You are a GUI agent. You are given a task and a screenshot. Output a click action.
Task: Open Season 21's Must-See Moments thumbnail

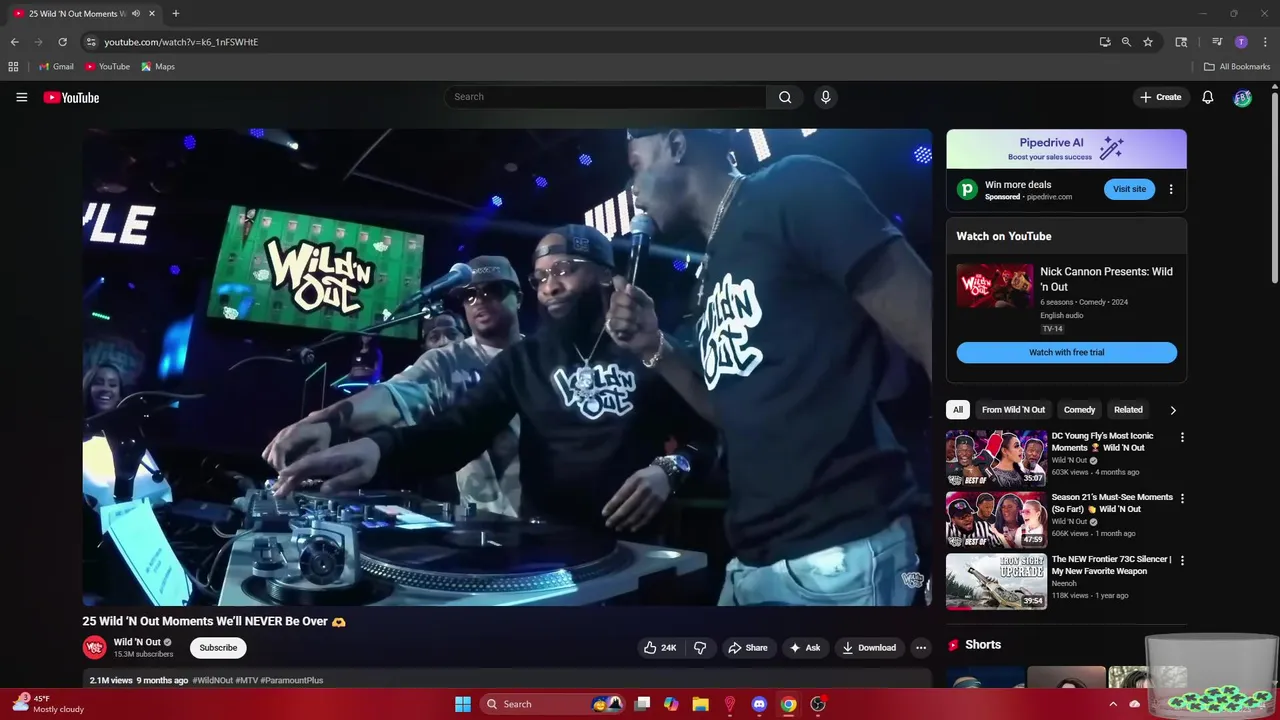coord(996,519)
